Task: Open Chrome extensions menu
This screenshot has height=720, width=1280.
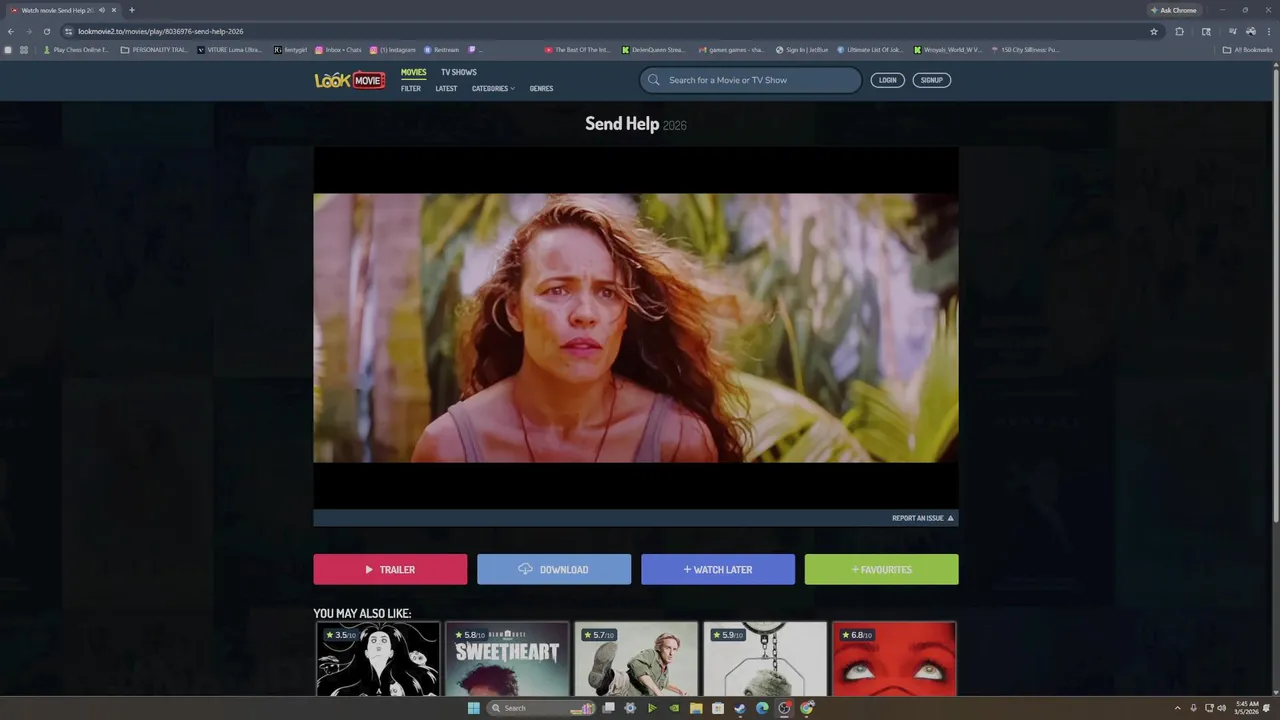Action: (x=1180, y=31)
